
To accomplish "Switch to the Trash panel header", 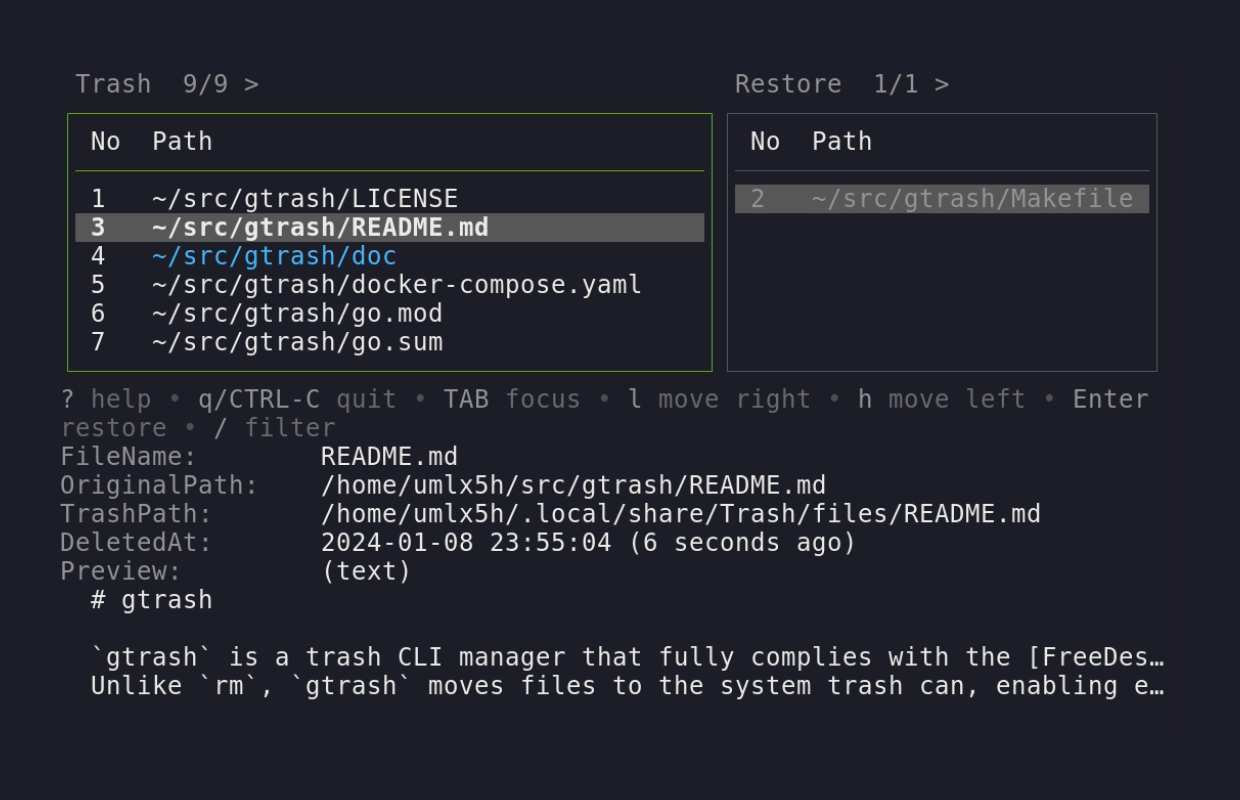I will coord(113,84).
